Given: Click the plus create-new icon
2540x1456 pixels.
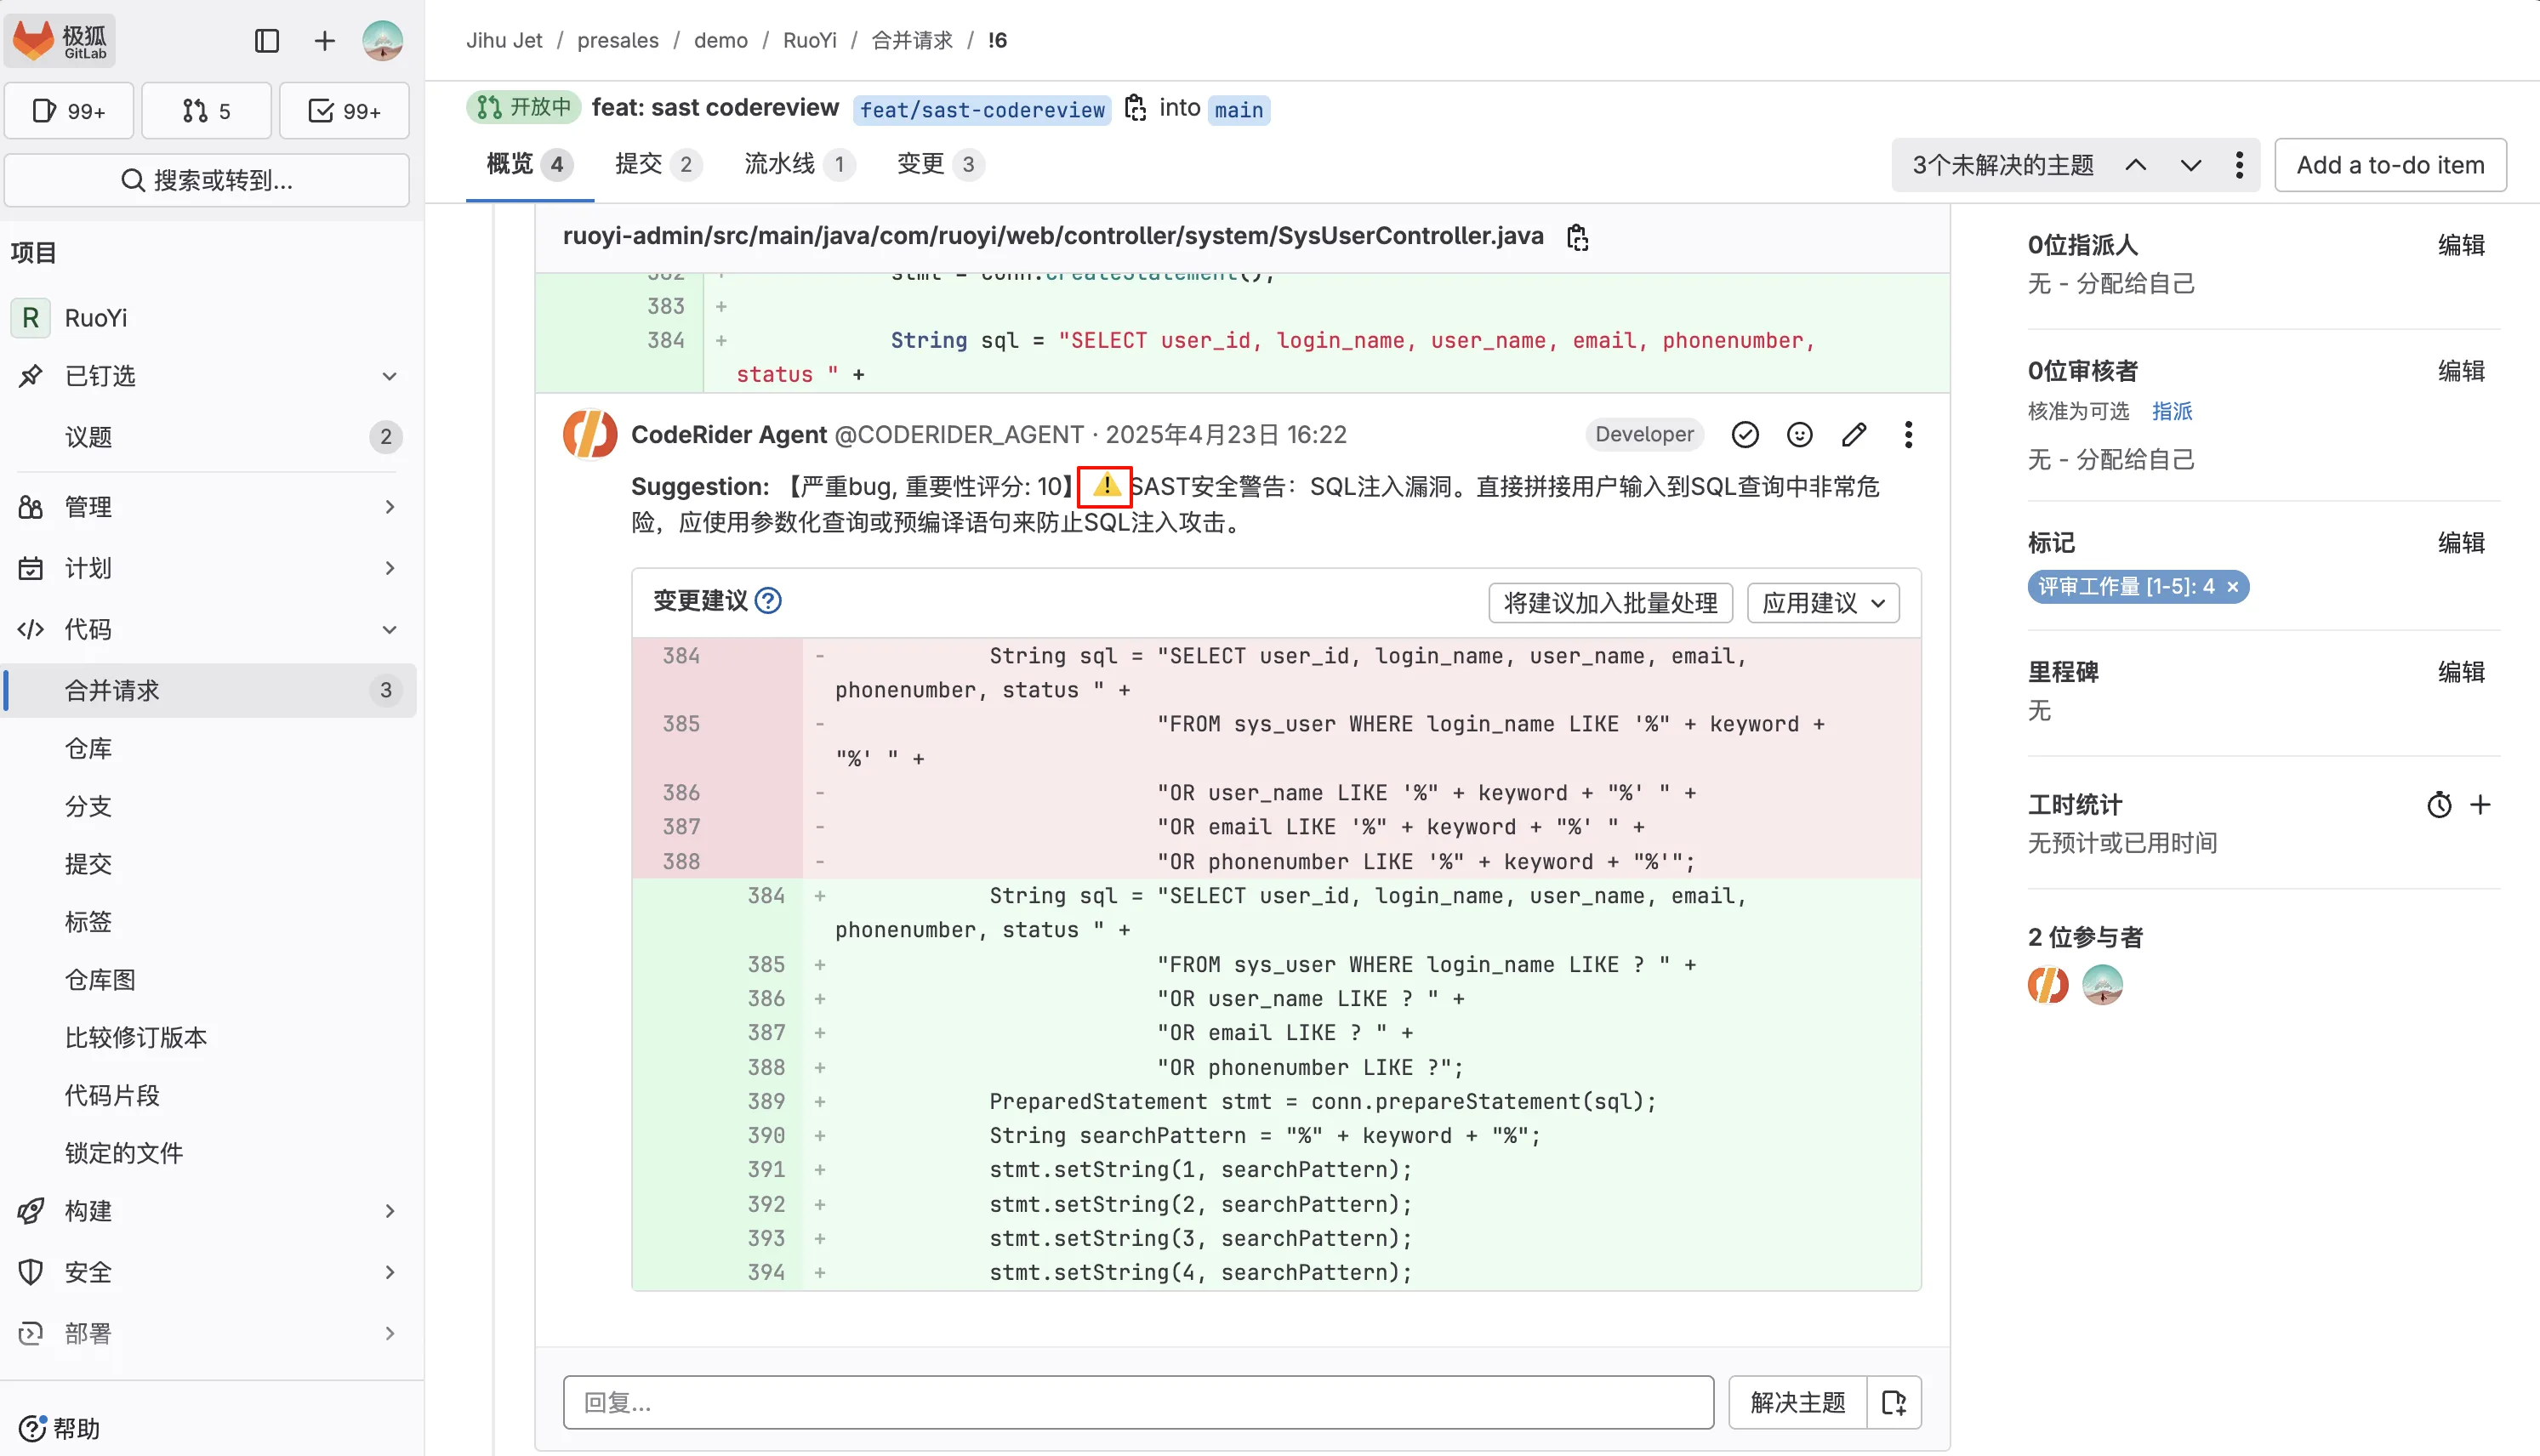Looking at the screenshot, I should click(324, 41).
